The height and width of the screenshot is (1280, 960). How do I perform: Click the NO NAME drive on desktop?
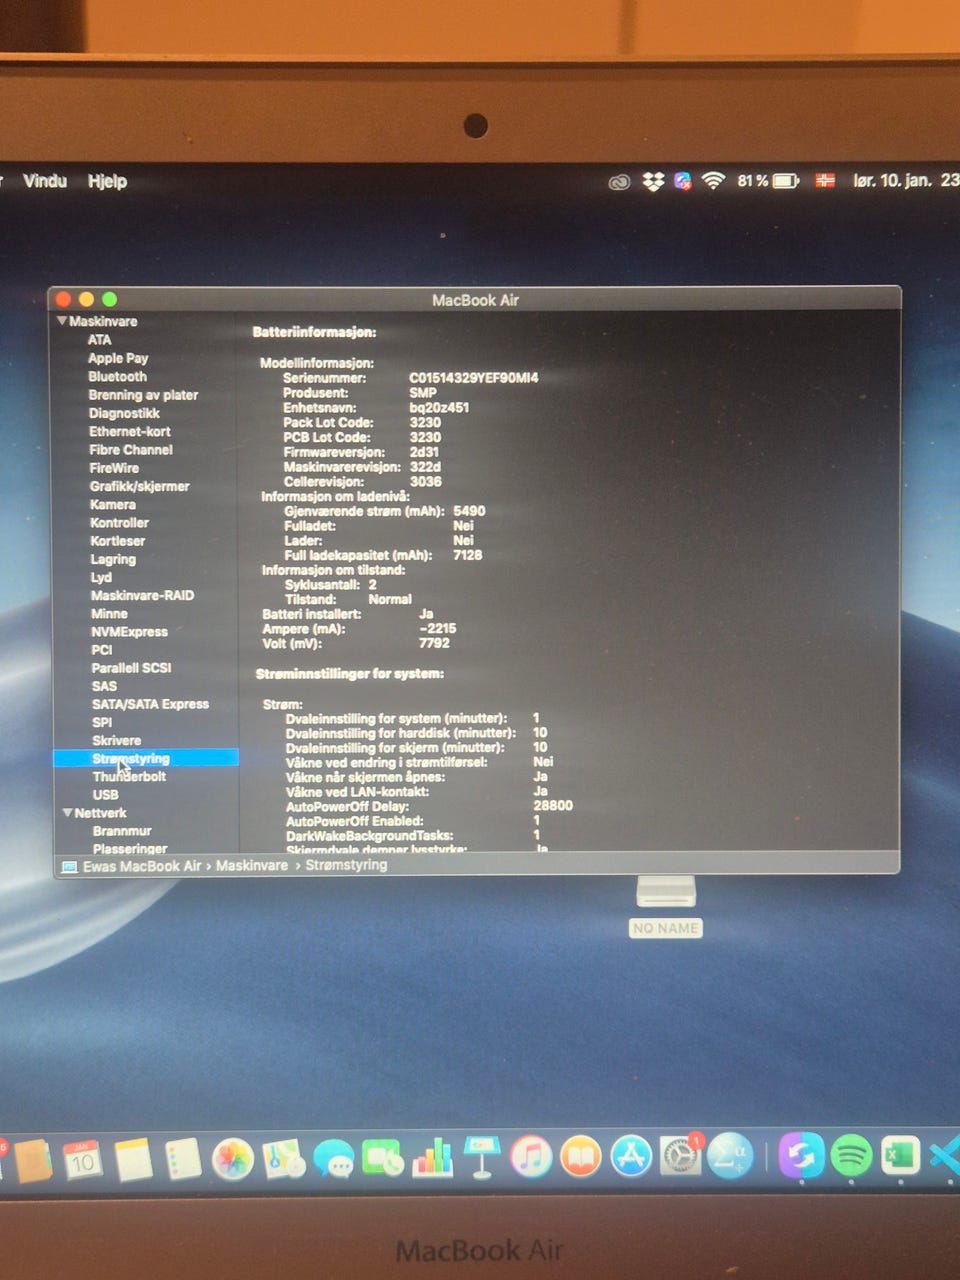pyautogui.click(x=666, y=907)
